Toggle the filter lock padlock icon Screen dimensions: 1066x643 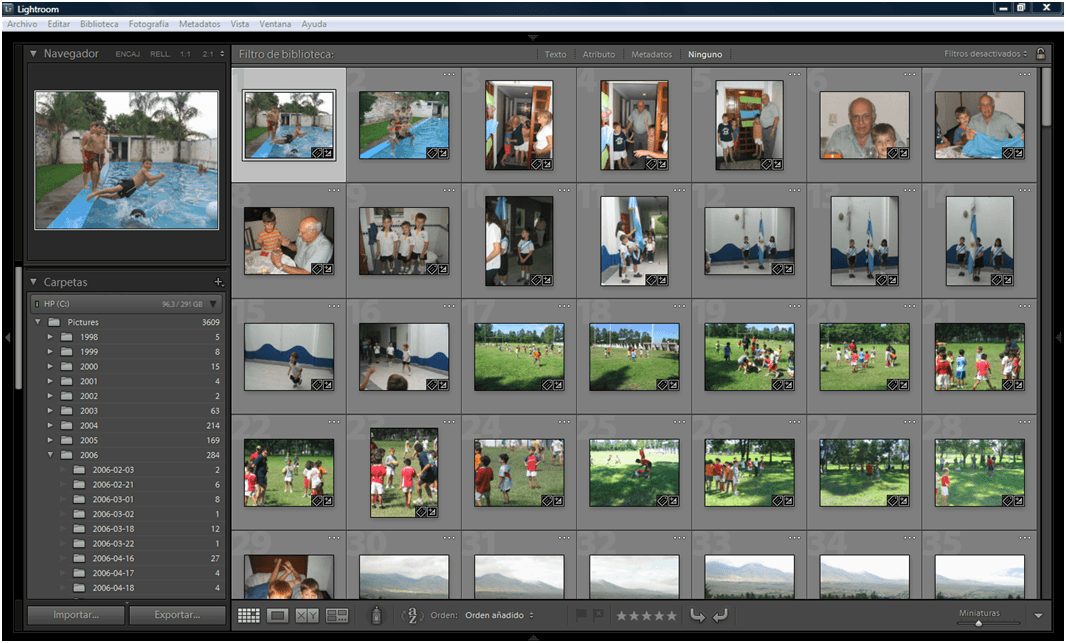click(x=1041, y=54)
